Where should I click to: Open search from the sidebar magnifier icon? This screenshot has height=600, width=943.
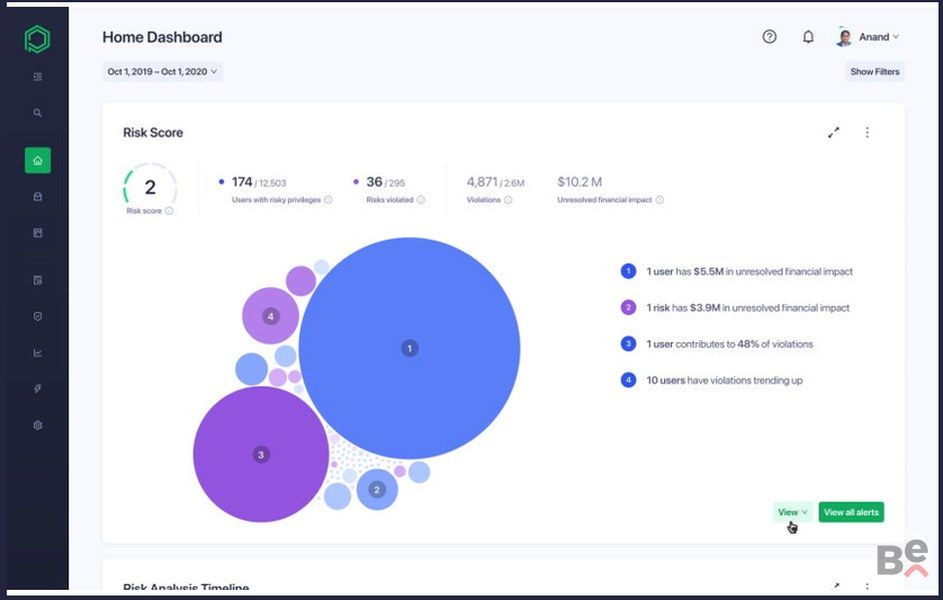[37, 113]
